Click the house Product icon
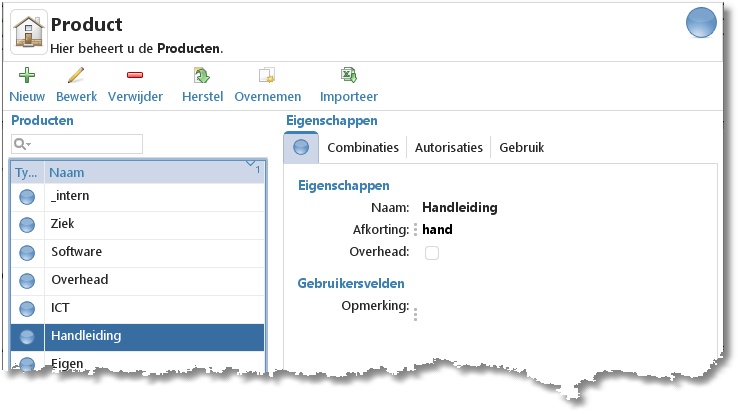This screenshot has height=414, width=738. click(x=29, y=32)
